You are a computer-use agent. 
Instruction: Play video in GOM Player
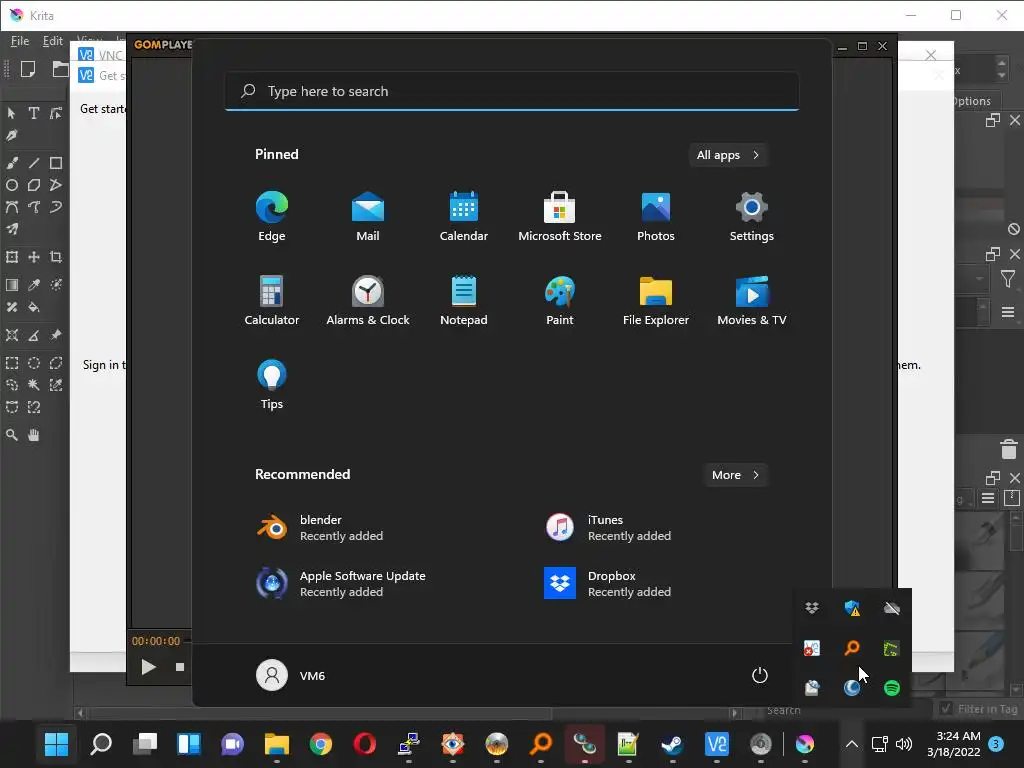point(148,667)
